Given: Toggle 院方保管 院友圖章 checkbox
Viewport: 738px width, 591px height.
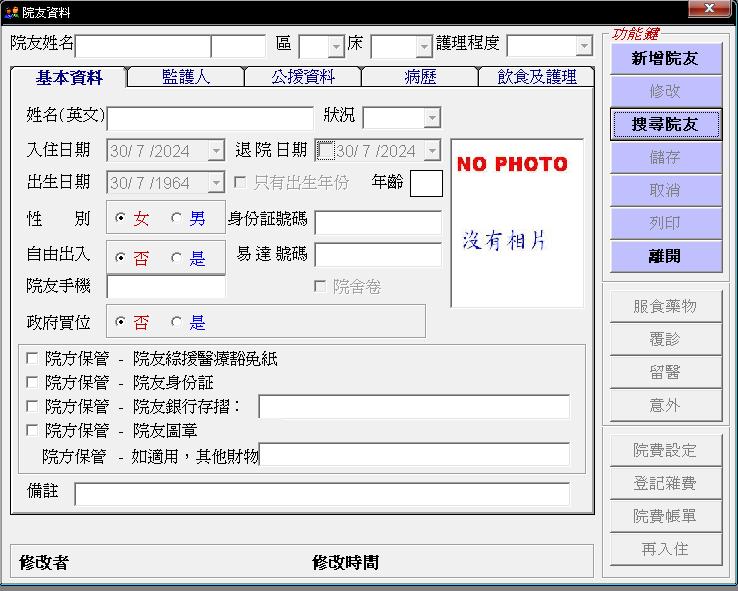Looking at the screenshot, I should point(33,430).
